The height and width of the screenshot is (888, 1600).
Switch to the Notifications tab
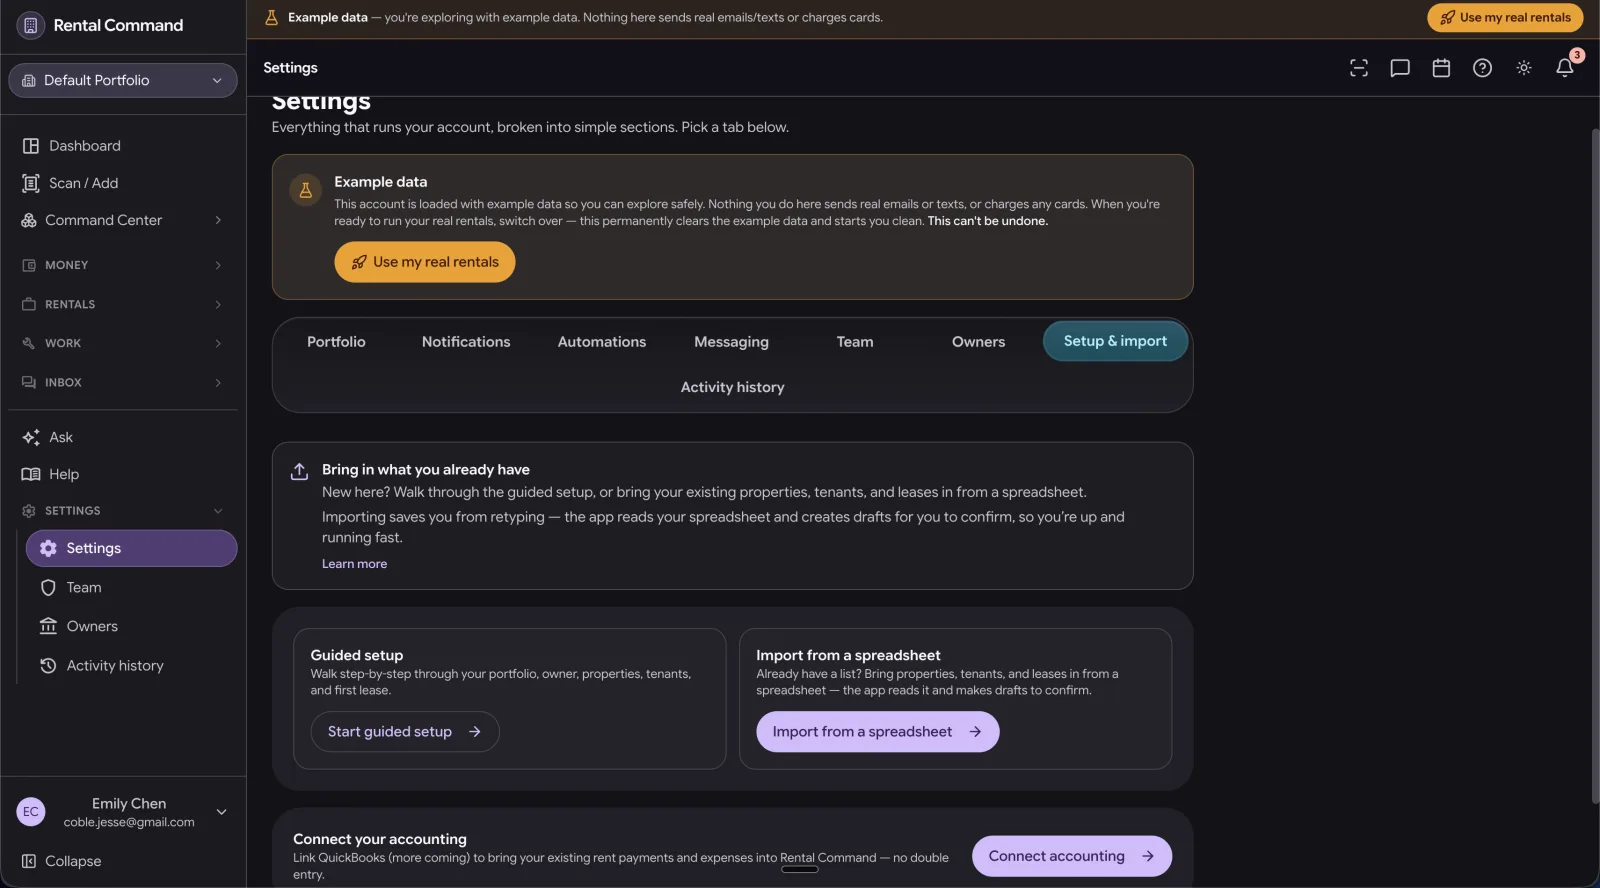coord(466,342)
